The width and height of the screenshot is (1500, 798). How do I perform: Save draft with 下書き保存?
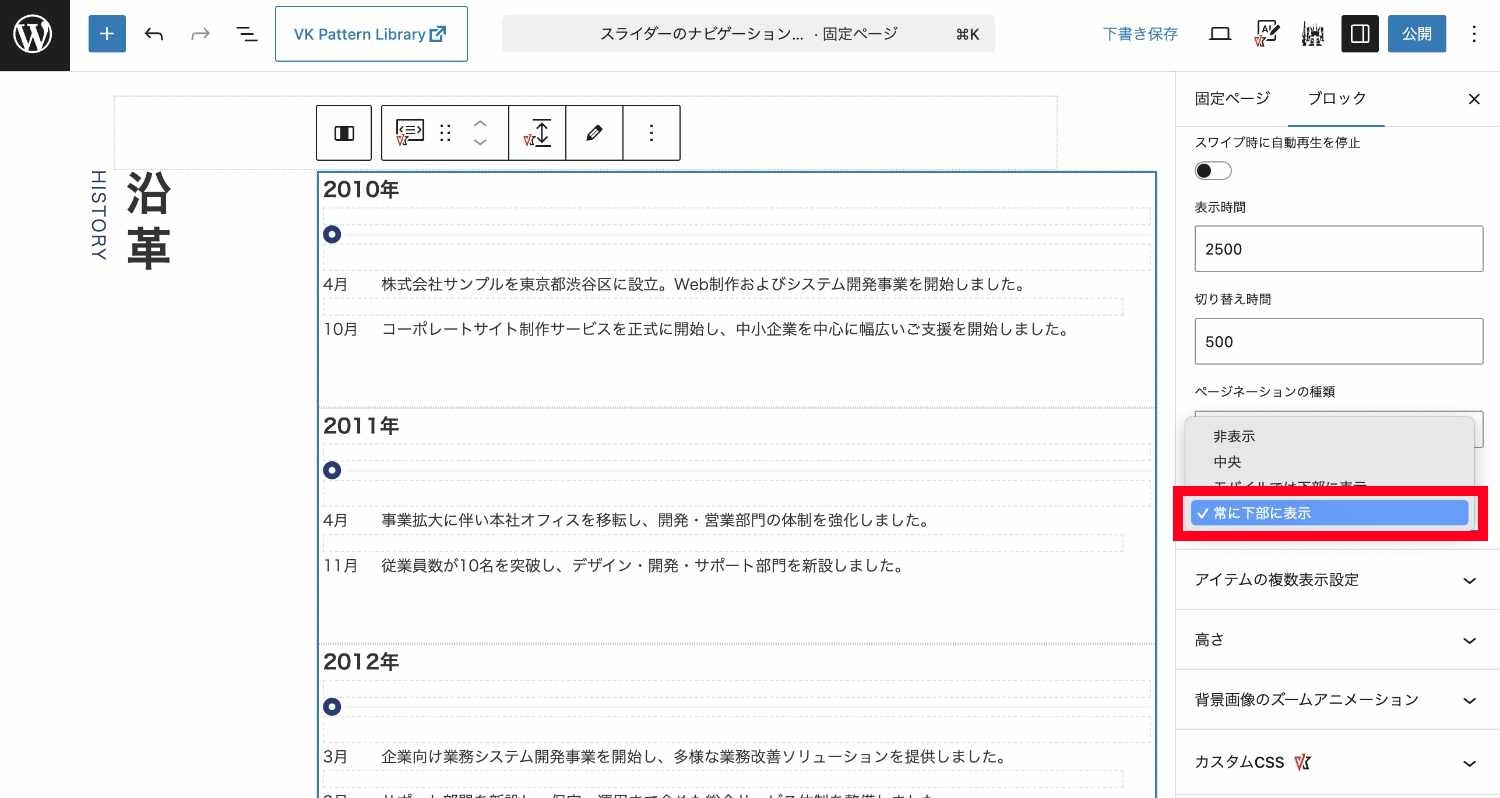pos(1140,34)
